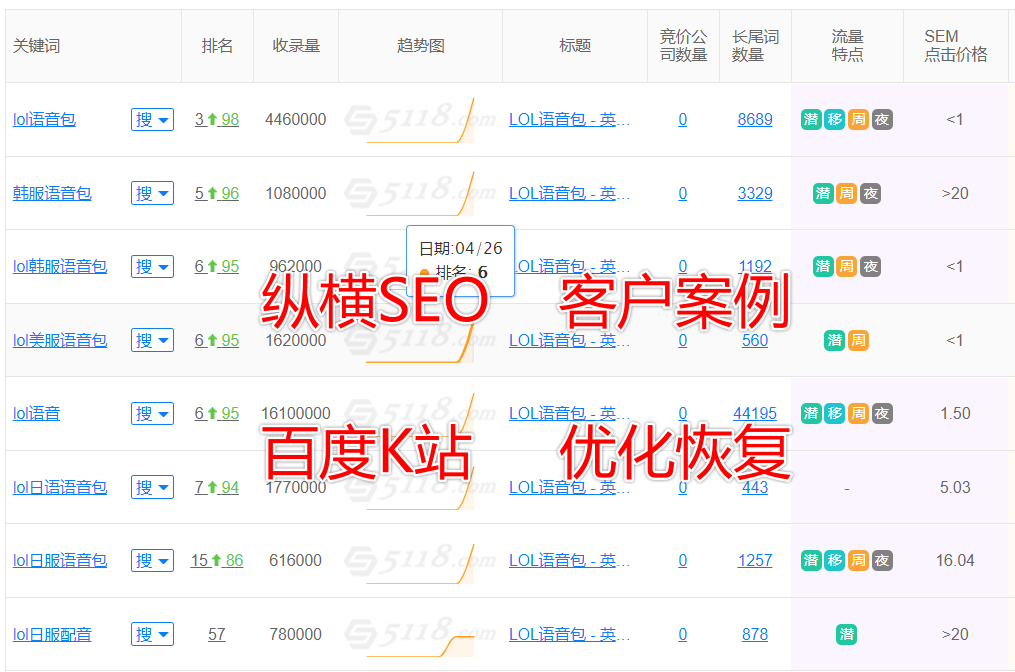Click the 移 badge in the lol日服语音包 row
The width and height of the screenshot is (1015, 672).
833,560
